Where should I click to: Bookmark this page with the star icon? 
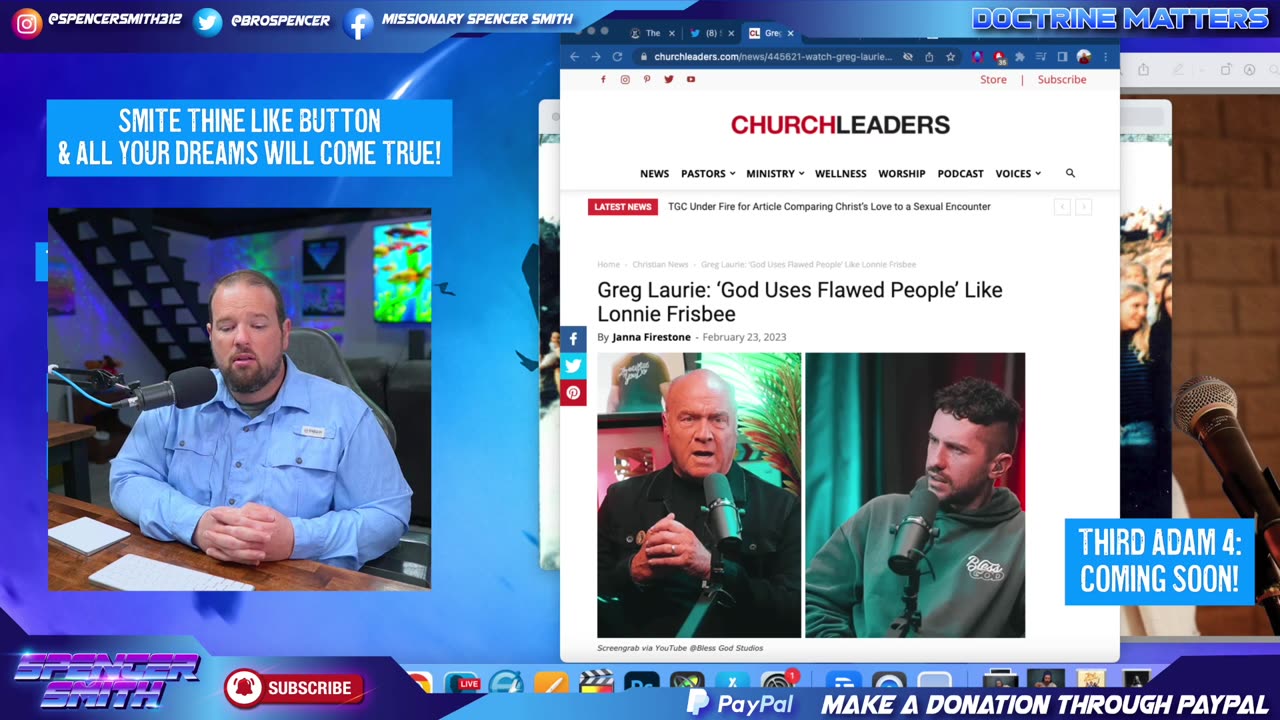950,57
